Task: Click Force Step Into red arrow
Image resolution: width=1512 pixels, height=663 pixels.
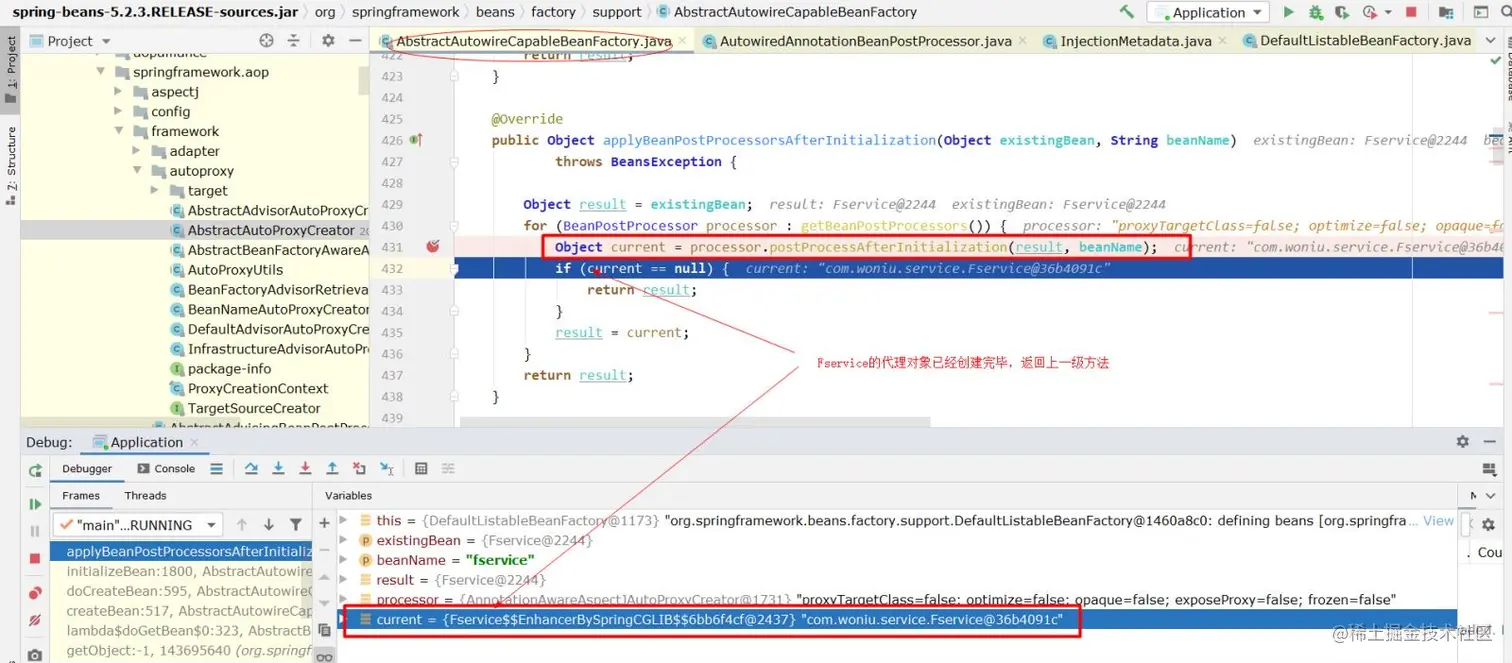Action: coord(305,468)
